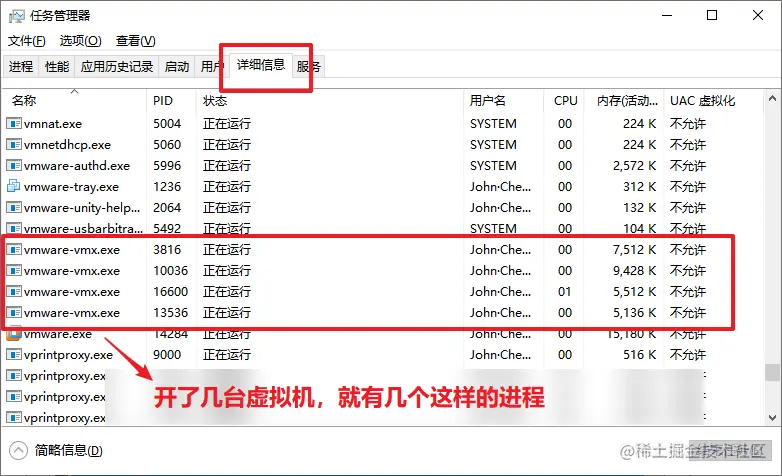
Task: Sort by UAC 虚拟化 column header
Action: pos(713,100)
